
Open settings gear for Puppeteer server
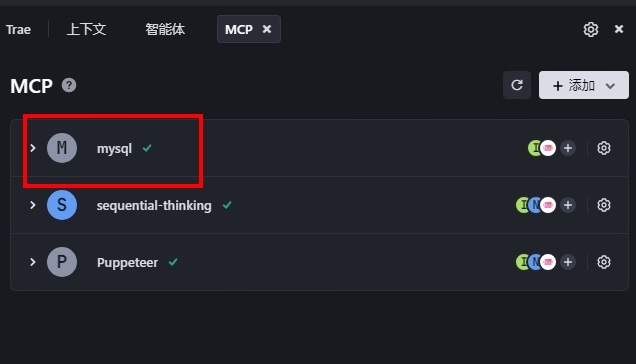point(604,262)
